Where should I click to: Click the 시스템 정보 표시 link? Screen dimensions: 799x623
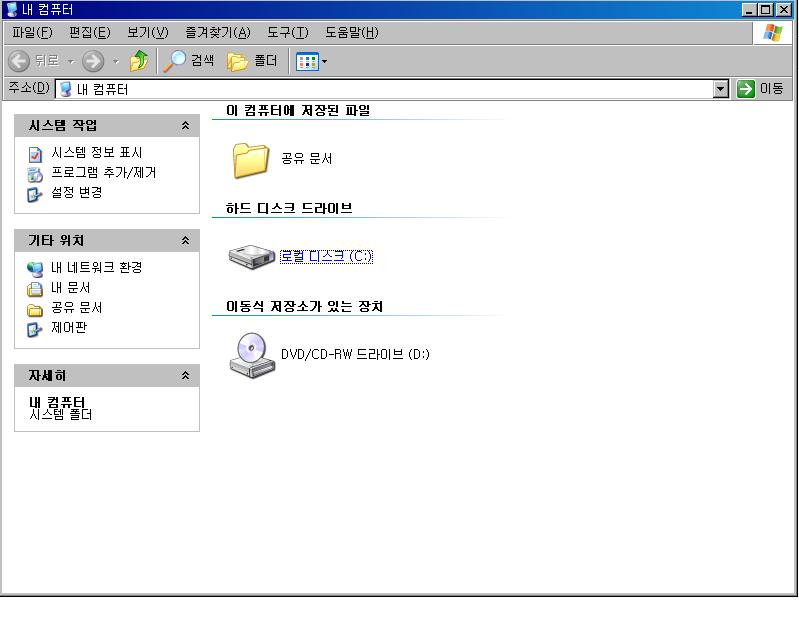tap(97, 152)
